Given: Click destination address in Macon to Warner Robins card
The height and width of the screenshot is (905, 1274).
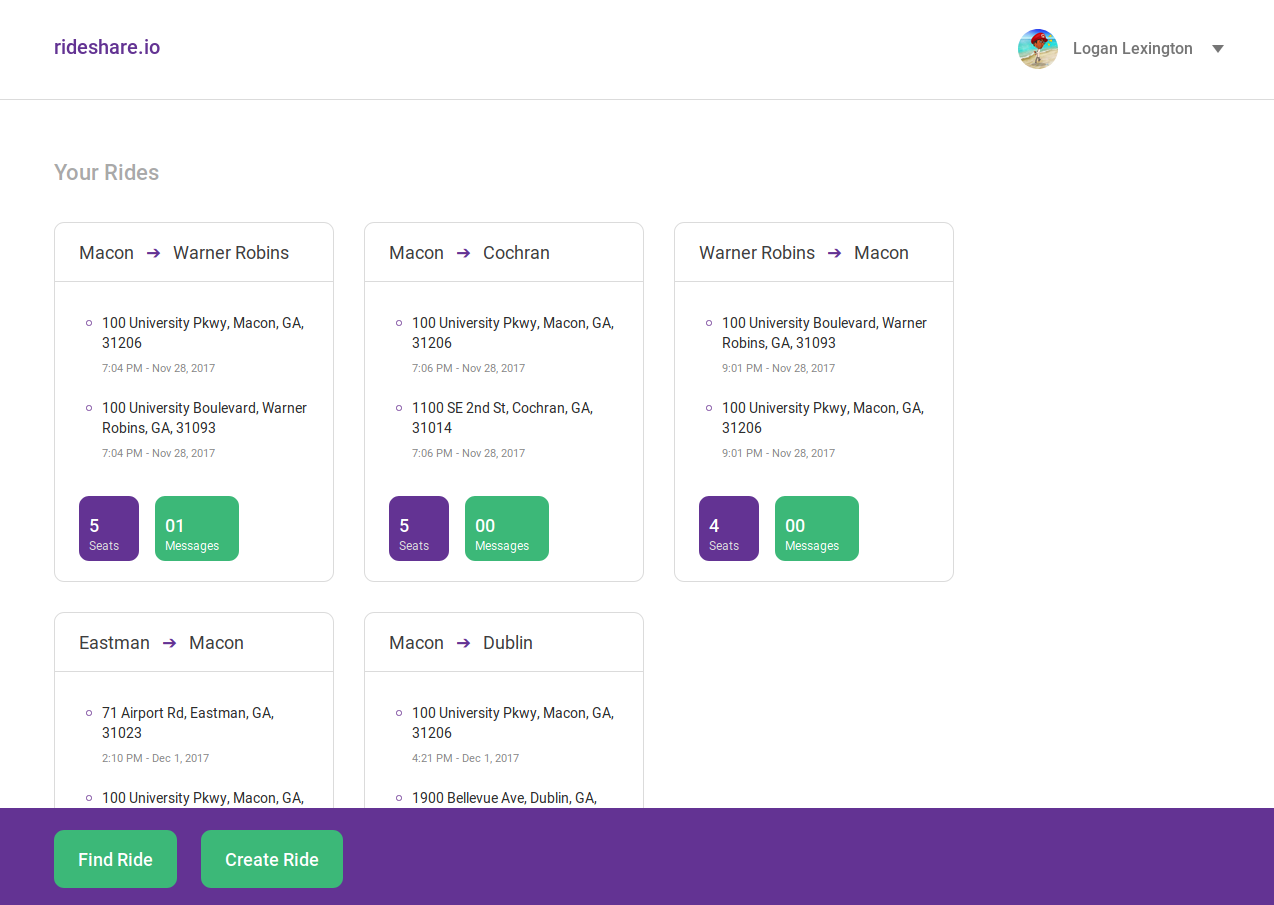Looking at the screenshot, I should pos(204,418).
